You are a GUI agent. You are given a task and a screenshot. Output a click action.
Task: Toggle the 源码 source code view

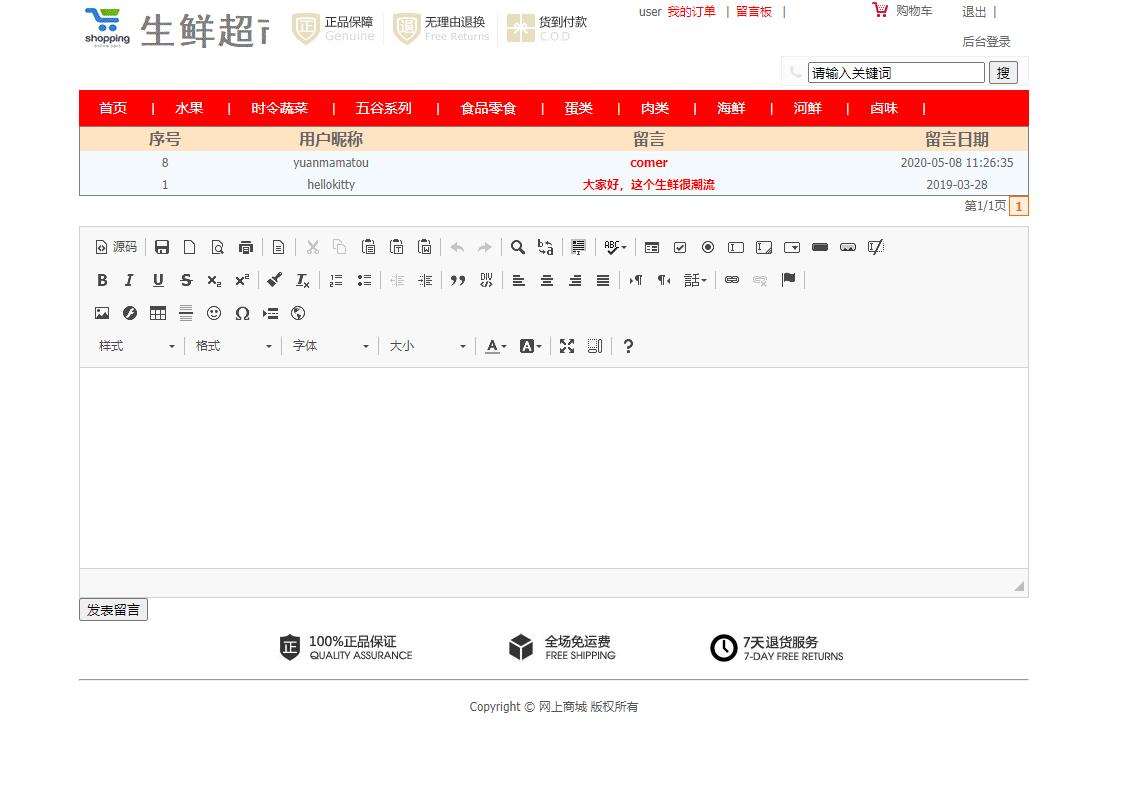117,247
